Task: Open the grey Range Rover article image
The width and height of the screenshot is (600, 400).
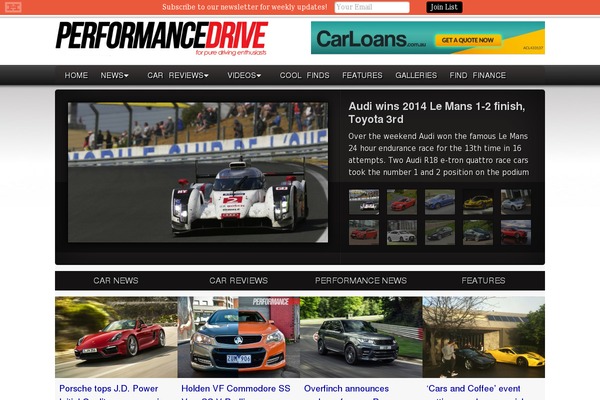Action: tap(361, 337)
